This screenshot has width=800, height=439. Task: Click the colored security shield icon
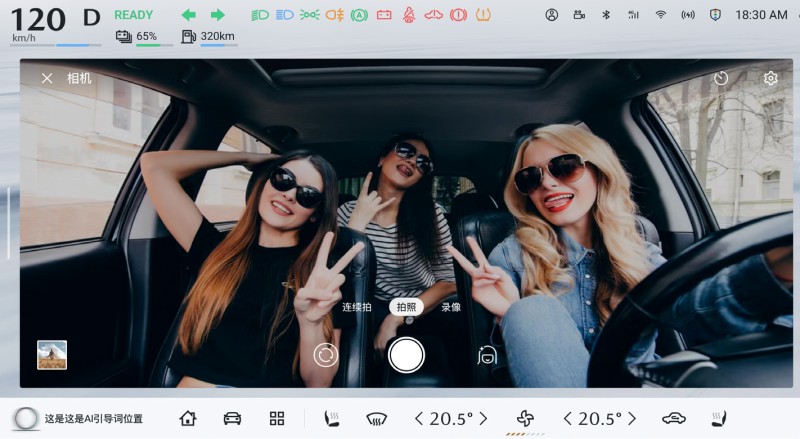pyautogui.click(x=715, y=15)
